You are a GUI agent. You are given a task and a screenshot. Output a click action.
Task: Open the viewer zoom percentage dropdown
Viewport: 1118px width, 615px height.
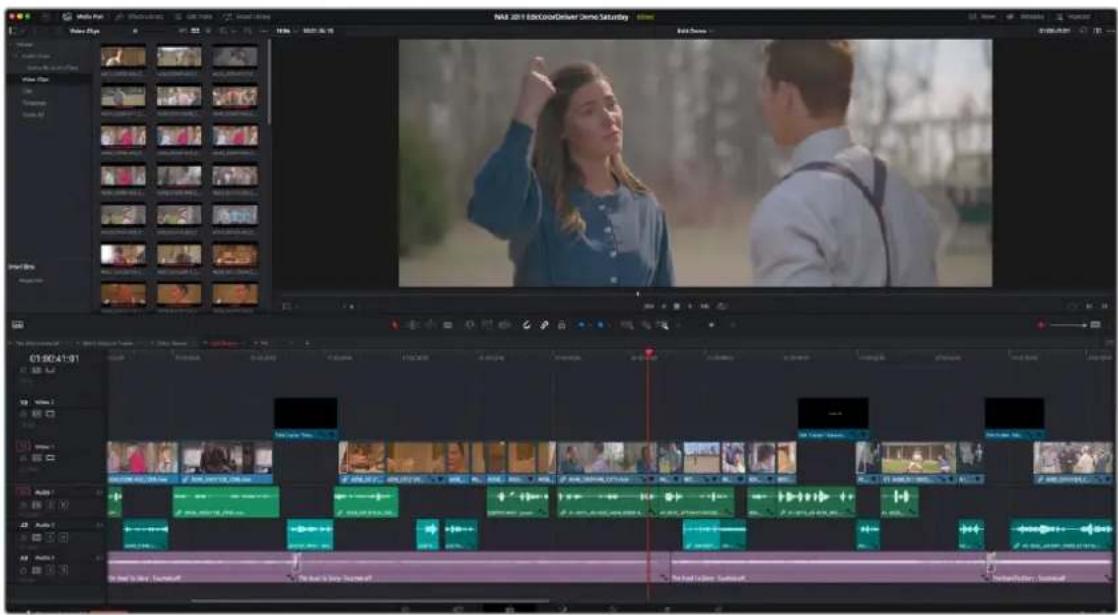click(288, 31)
